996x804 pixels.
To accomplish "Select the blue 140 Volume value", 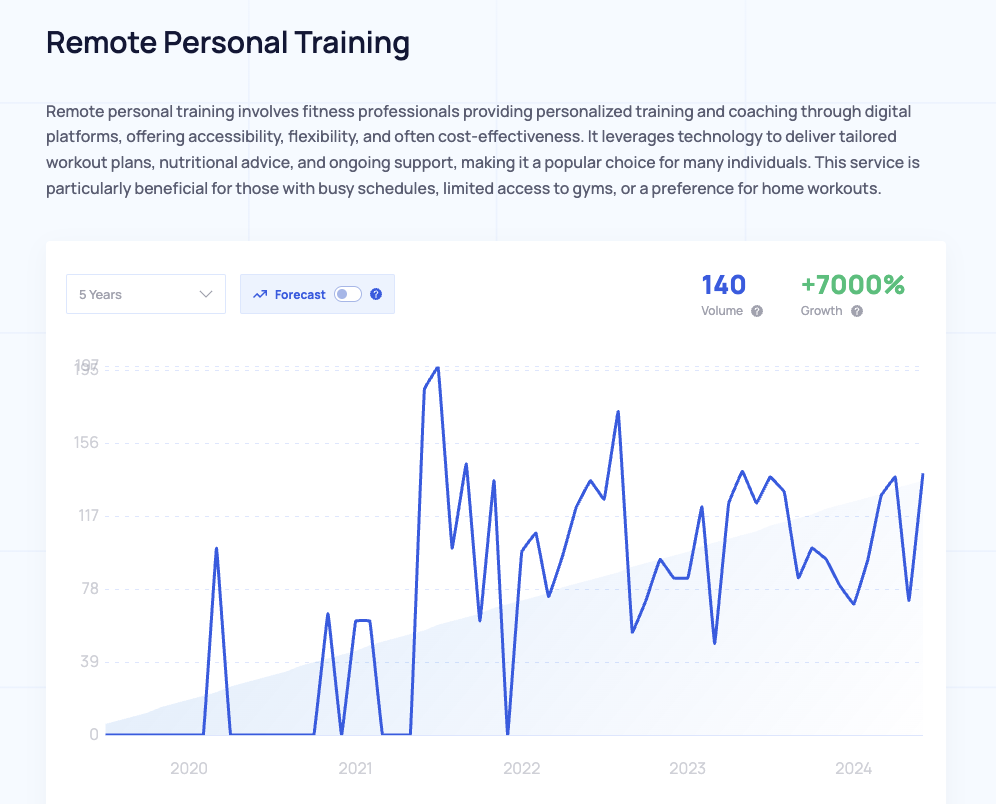I will click(722, 285).
